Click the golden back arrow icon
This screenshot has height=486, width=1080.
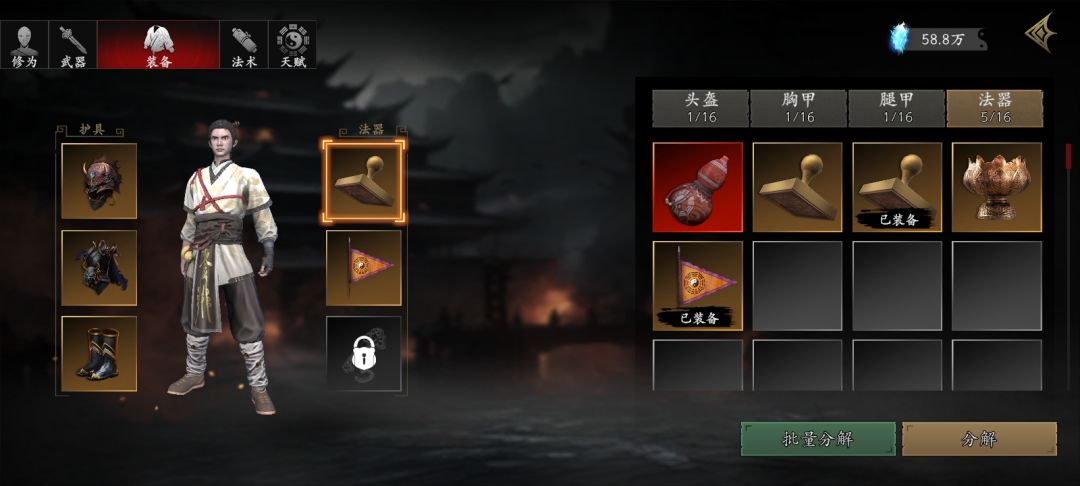[x=1040, y=33]
